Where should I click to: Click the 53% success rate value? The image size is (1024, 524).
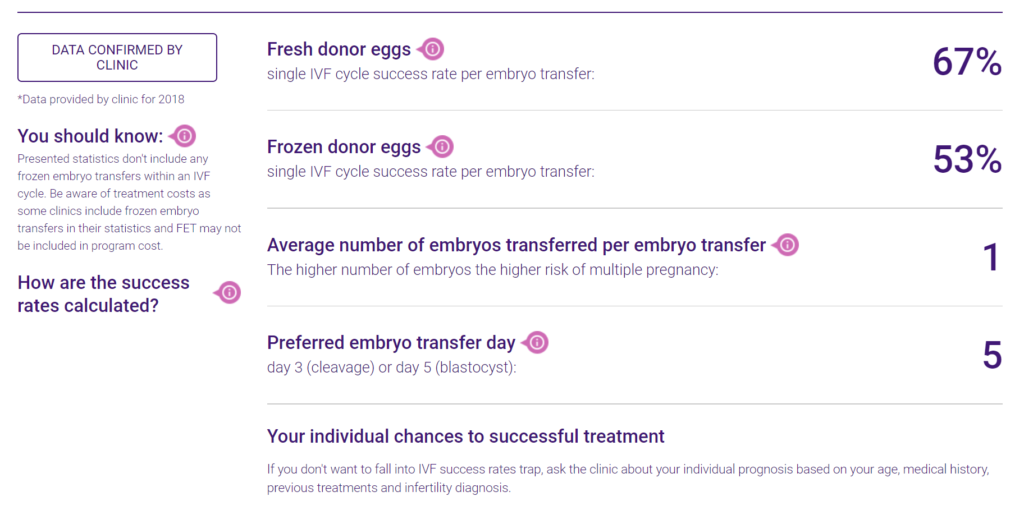pos(967,160)
